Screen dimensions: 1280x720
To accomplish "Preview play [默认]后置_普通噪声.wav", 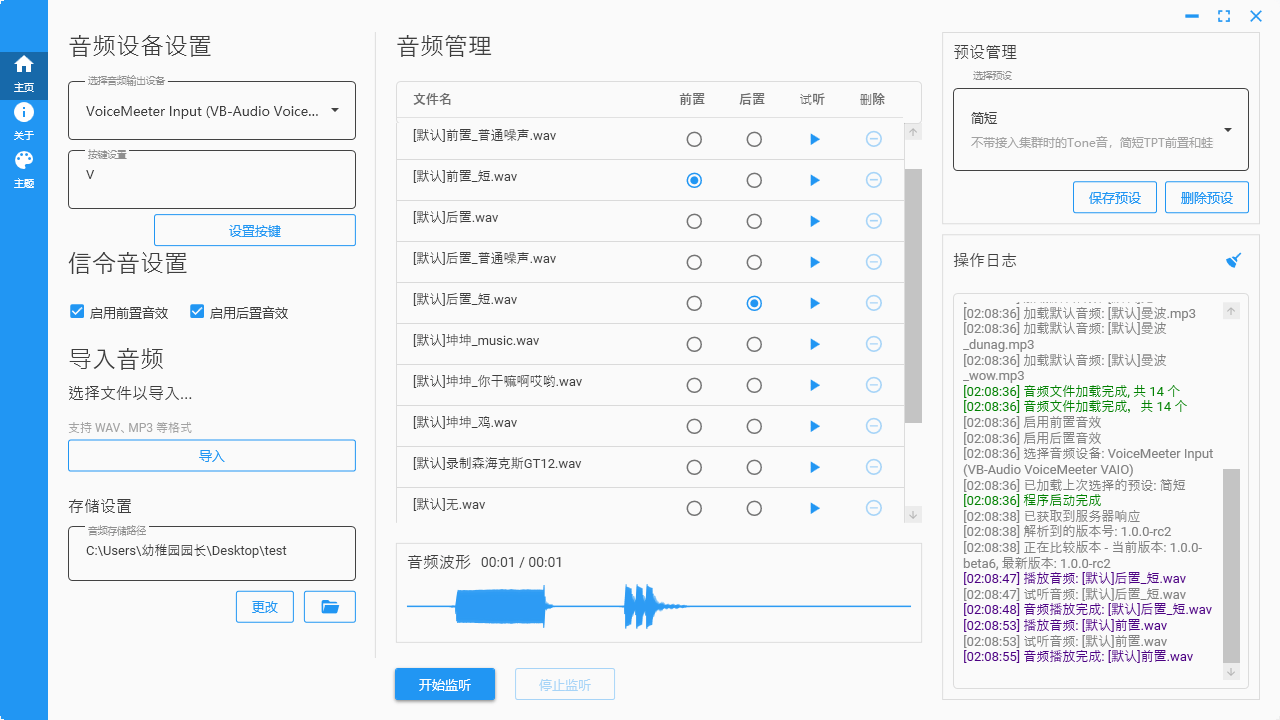I will point(814,262).
